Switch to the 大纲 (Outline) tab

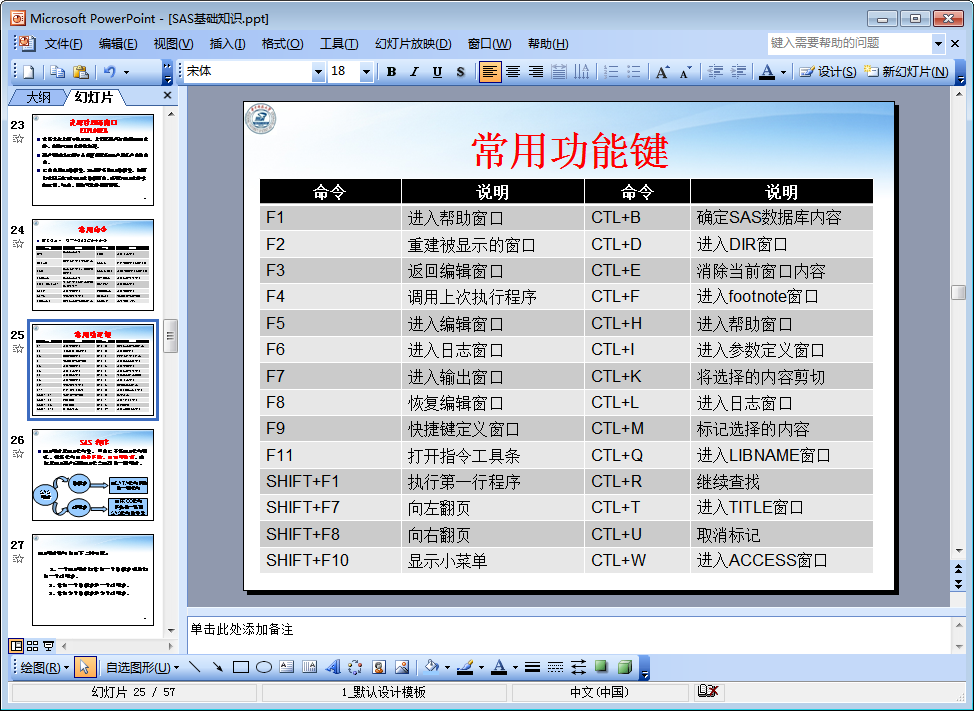pos(38,97)
